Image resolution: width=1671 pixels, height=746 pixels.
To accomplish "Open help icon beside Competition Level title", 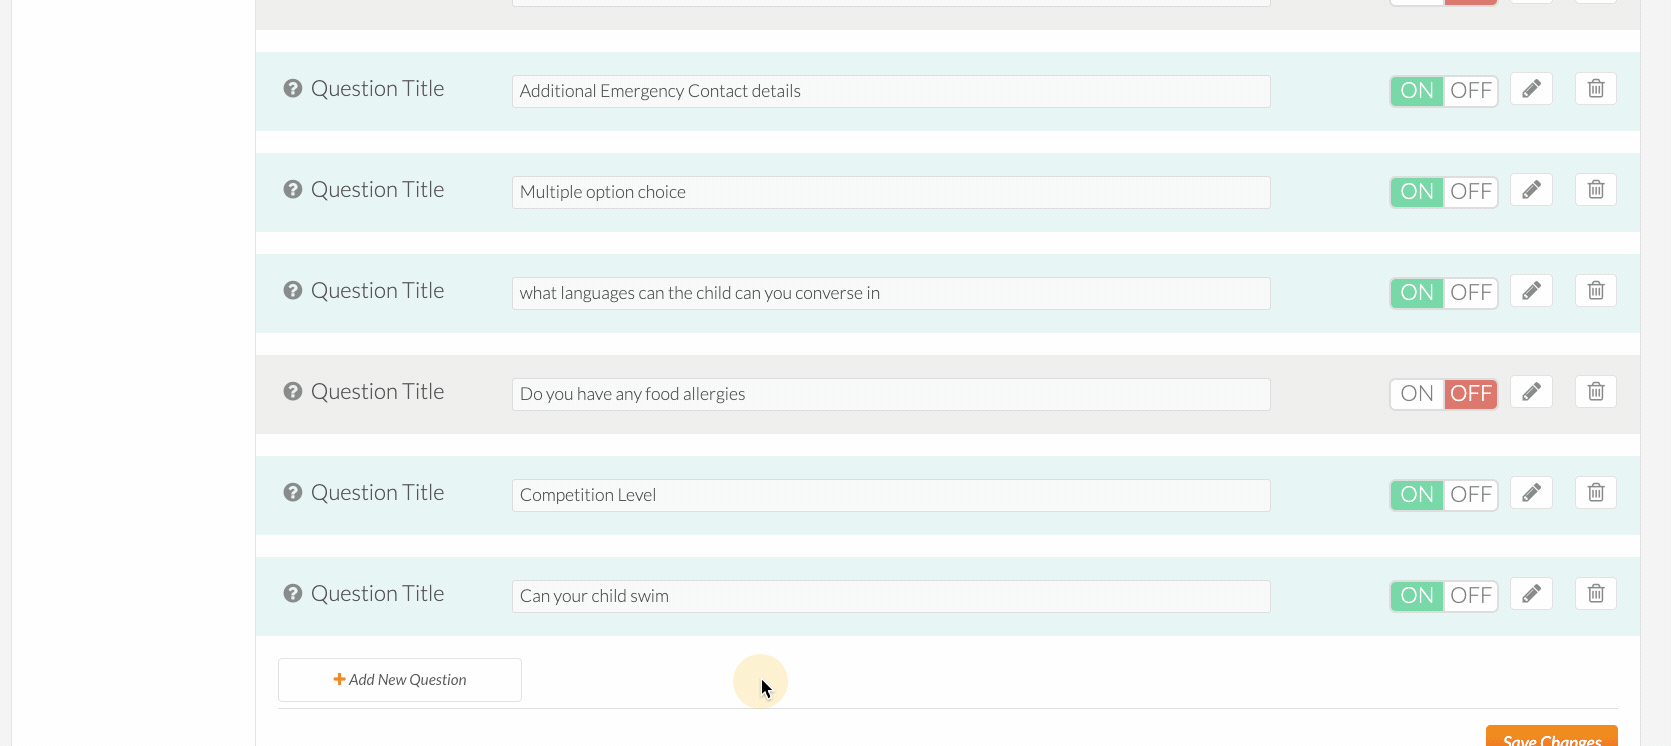I will pos(293,492).
